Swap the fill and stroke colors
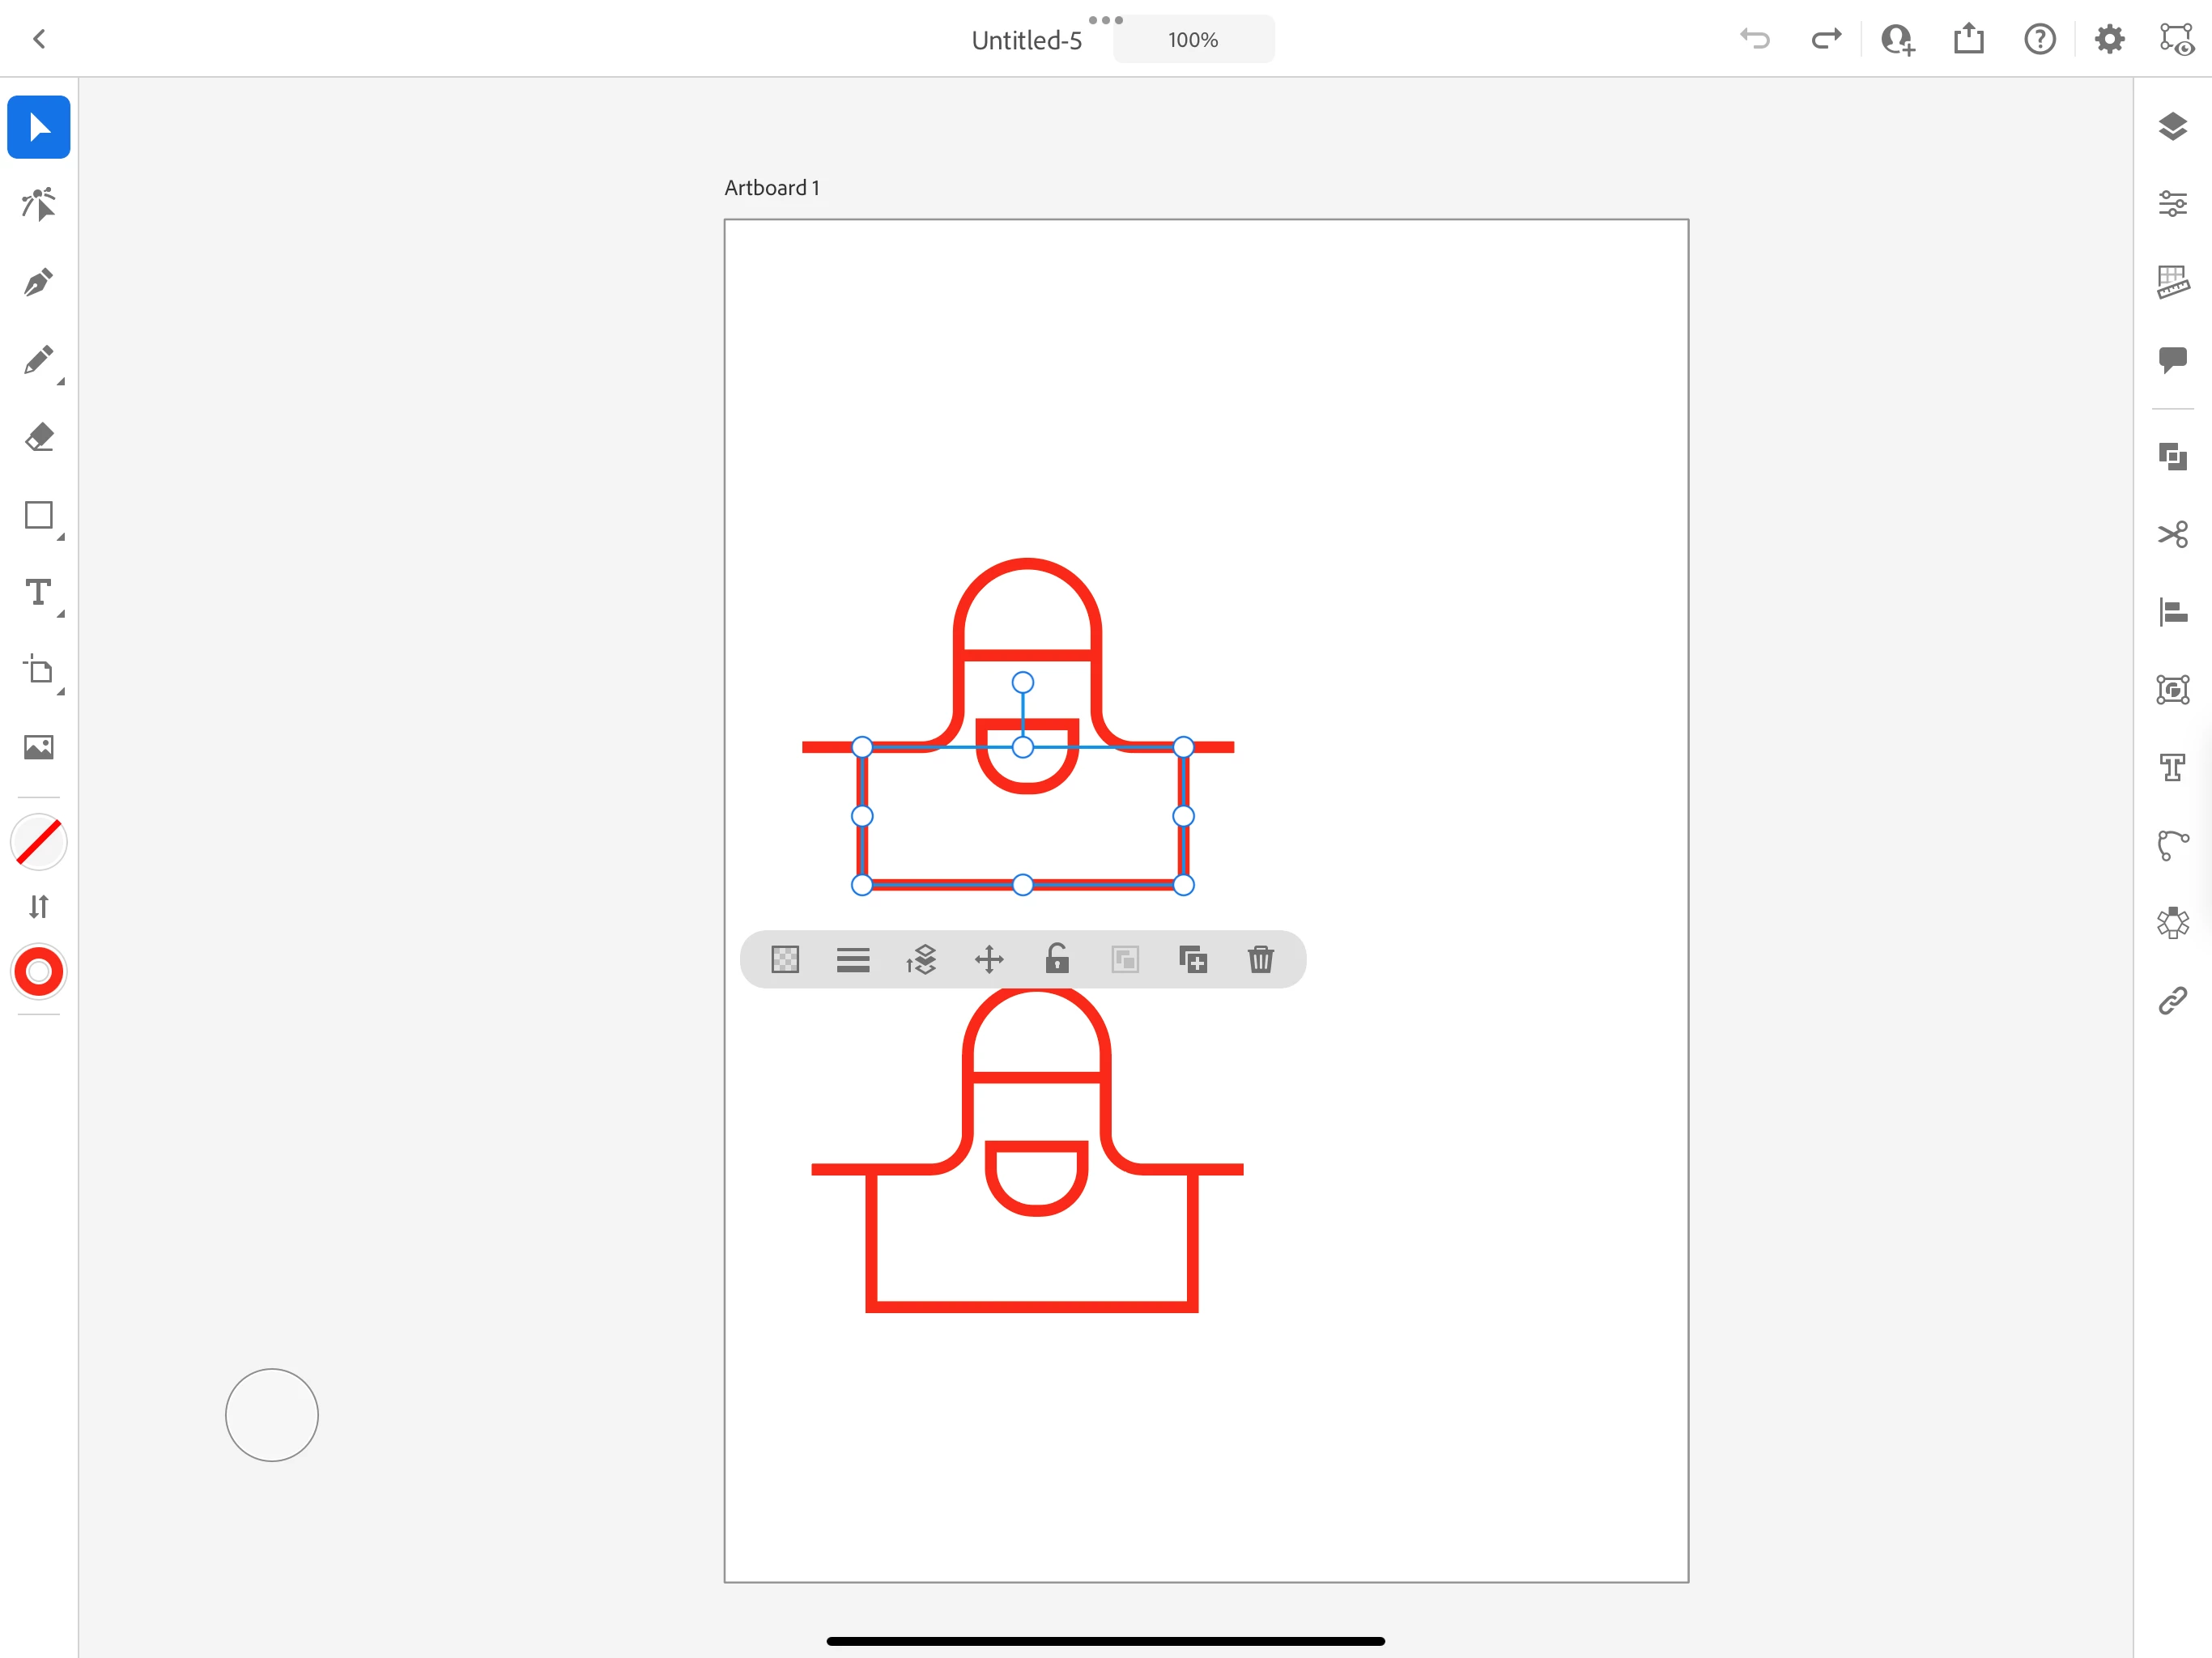Image resolution: width=2212 pixels, height=1658 pixels. pos(38,907)
